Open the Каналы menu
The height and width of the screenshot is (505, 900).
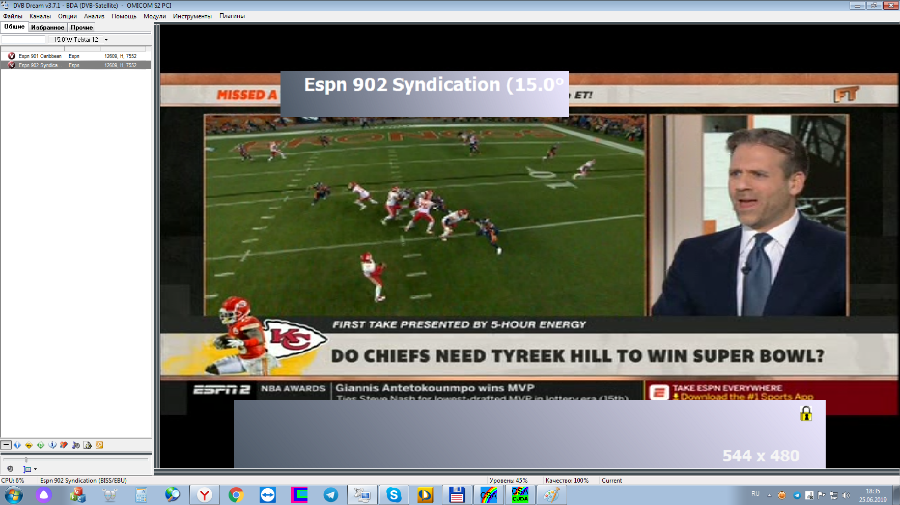(40, 17)
